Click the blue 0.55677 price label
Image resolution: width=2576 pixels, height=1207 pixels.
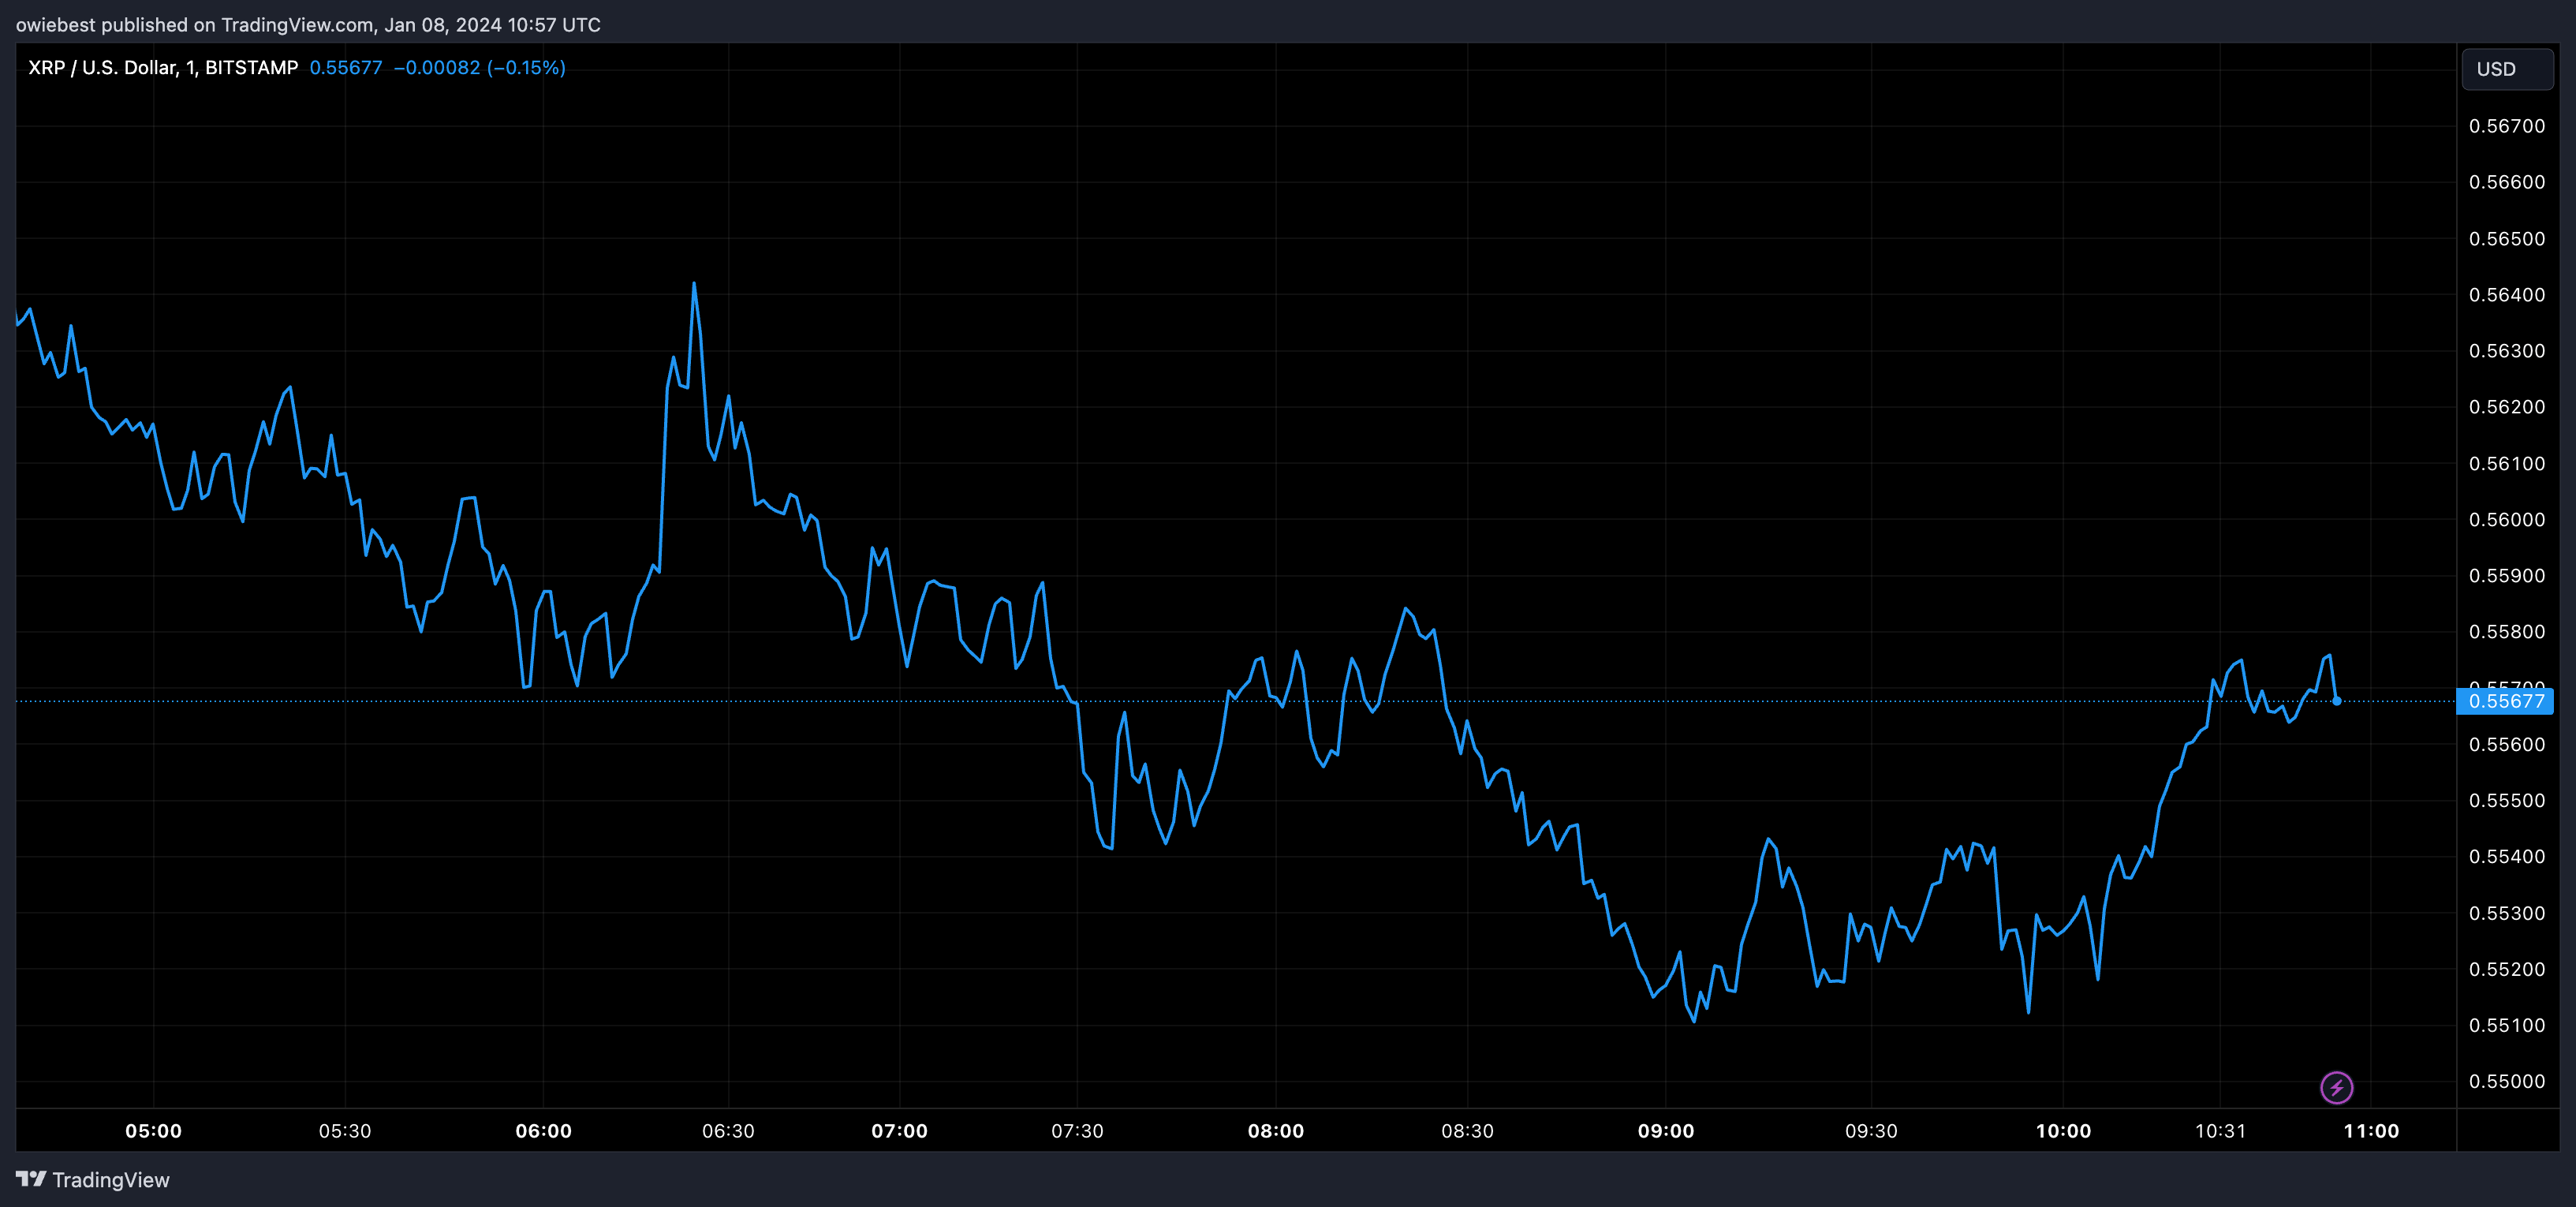(x=2504, y=701)
